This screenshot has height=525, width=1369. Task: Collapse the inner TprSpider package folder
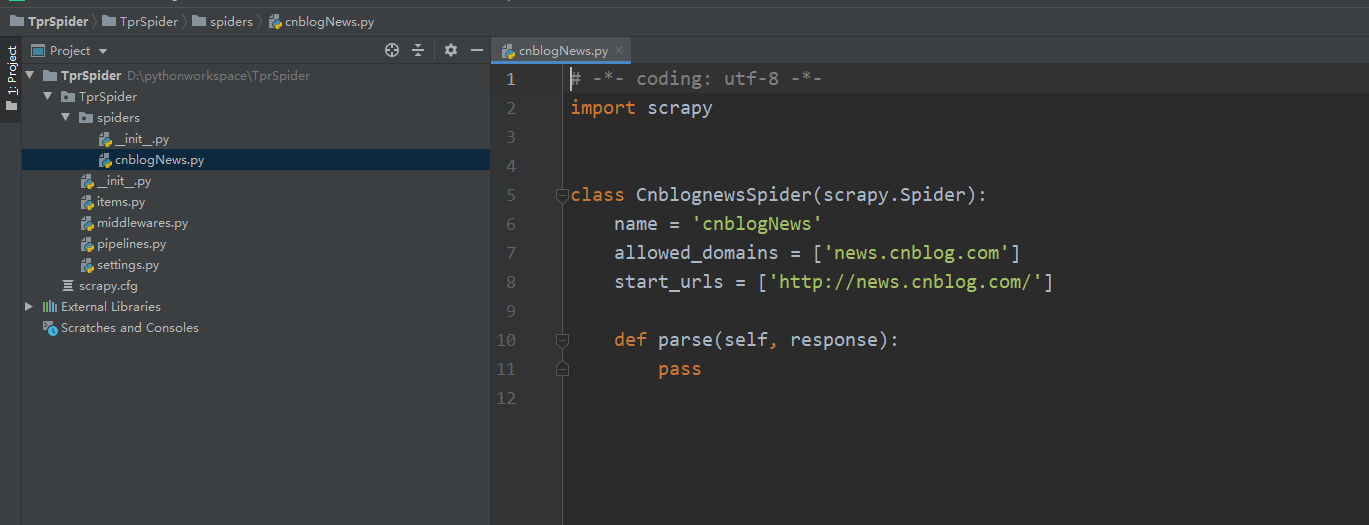tap(48, 97)
